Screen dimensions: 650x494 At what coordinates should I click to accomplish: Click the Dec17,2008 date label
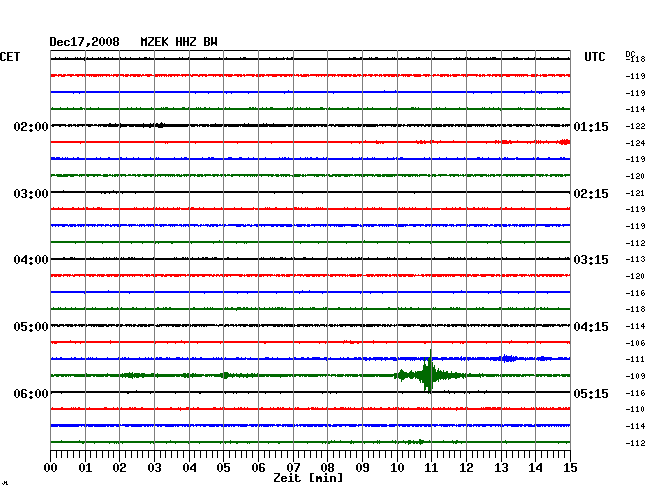[x=85, y=42]
